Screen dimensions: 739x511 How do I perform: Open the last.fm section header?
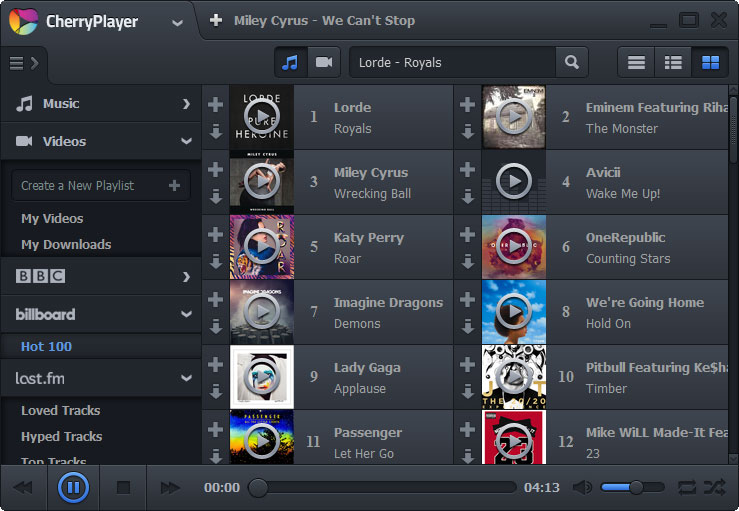click(101, 378)
